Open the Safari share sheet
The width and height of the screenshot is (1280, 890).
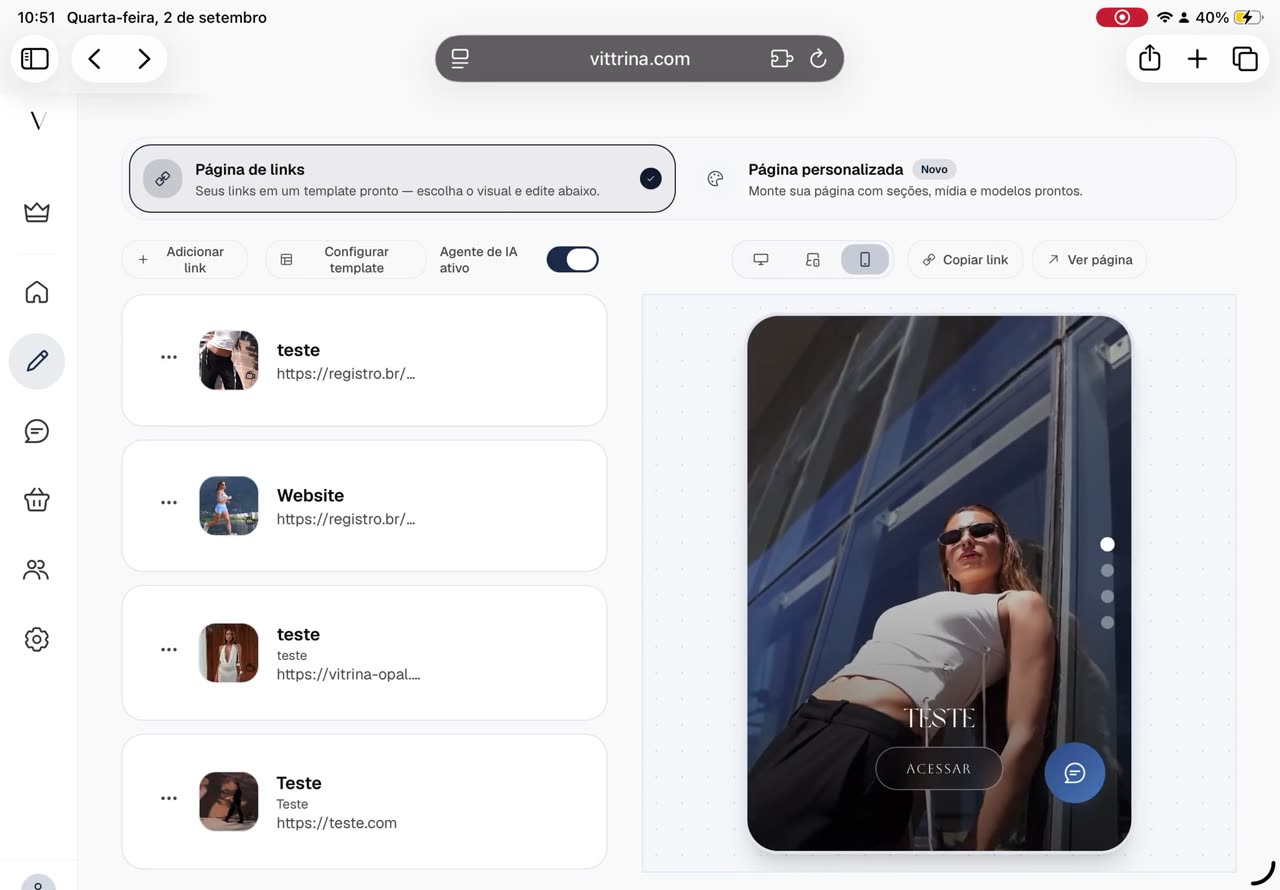(x=1150, y=59)
